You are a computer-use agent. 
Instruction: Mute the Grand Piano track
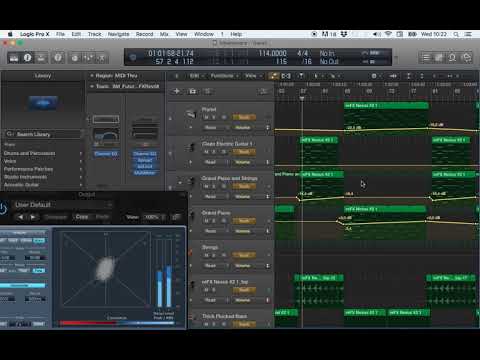pos(206,221)
